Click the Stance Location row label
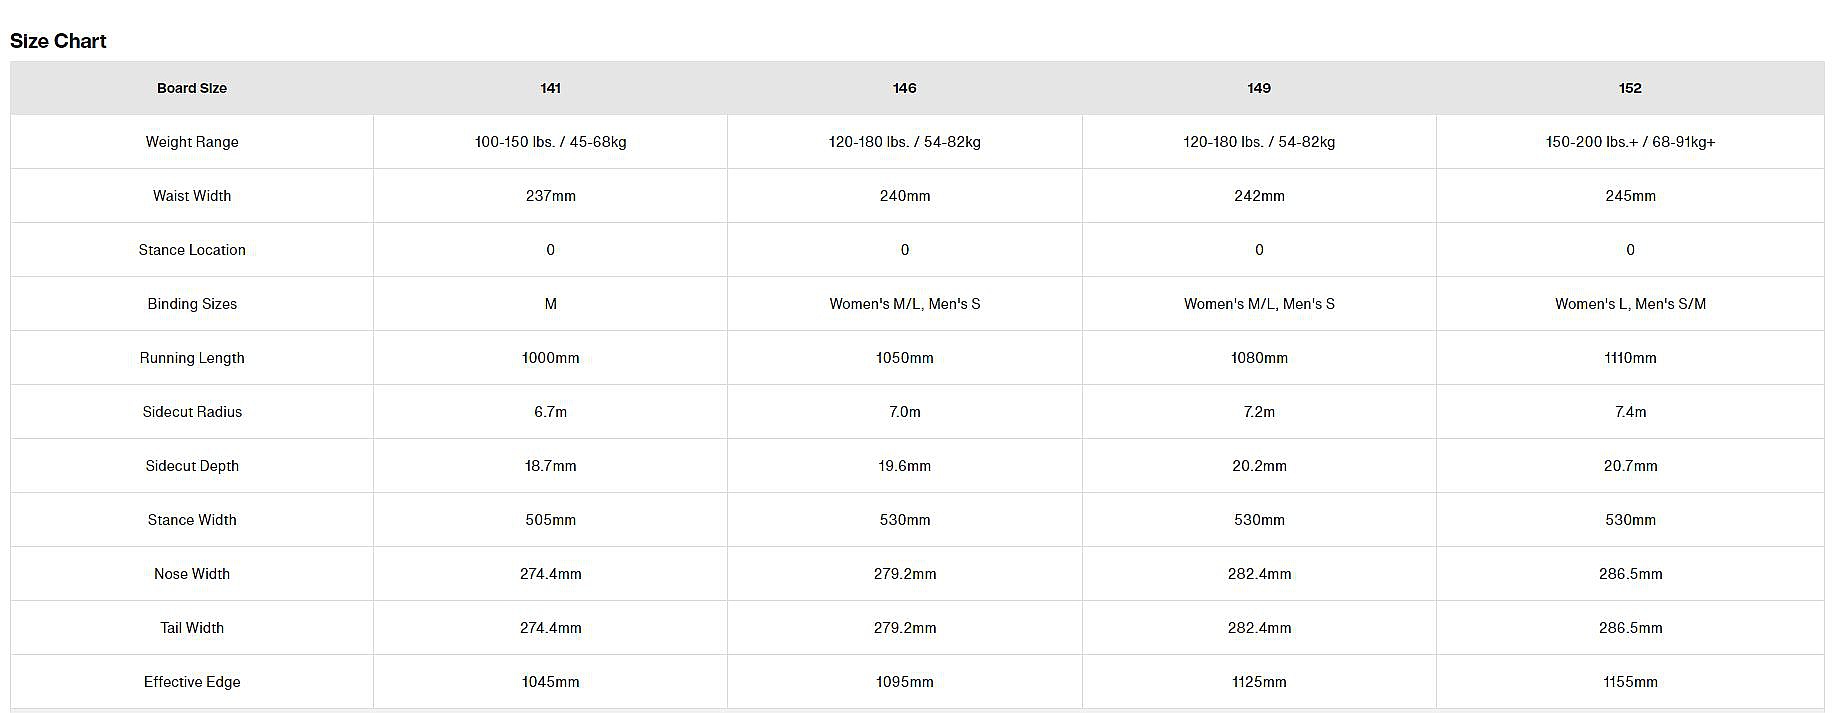Image resolution: width=1833 pixels, height=713 pixels. 192,250
